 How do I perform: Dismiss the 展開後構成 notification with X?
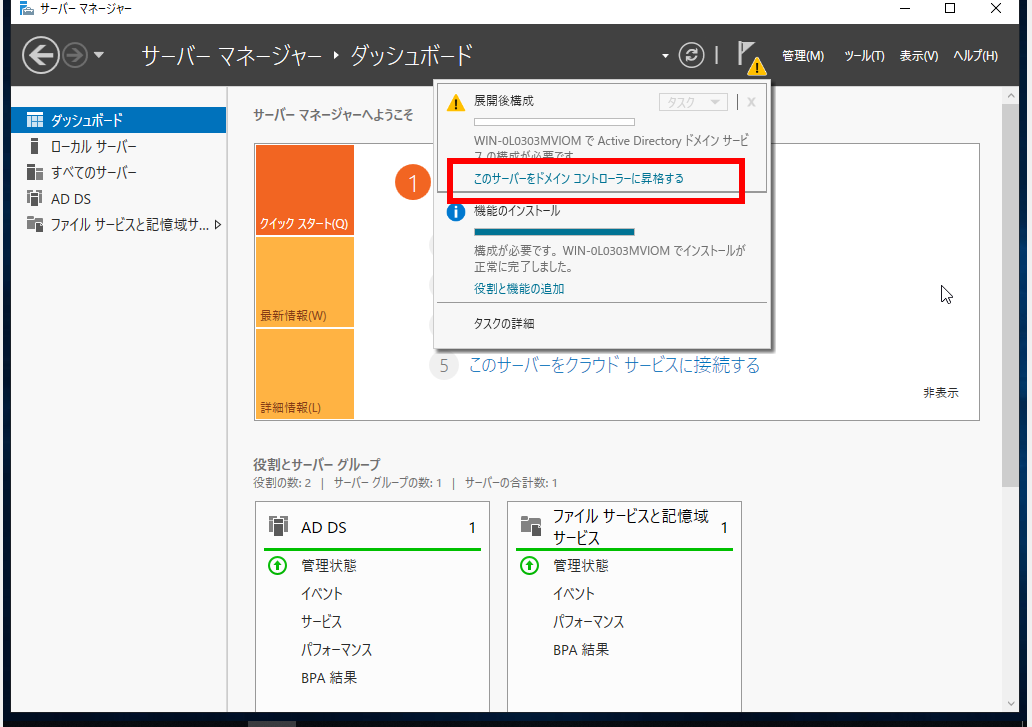751,102
